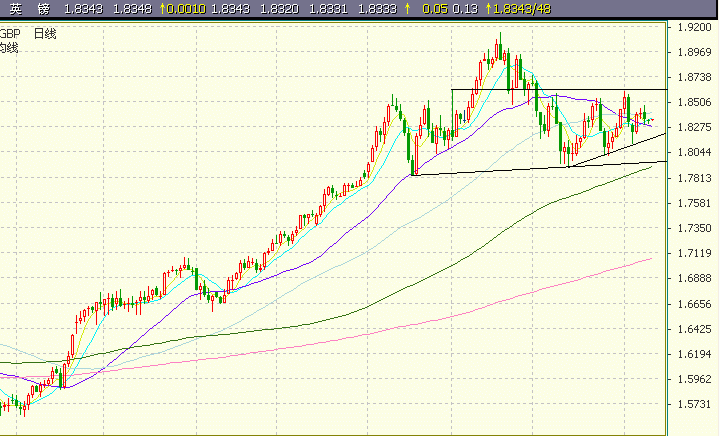Click the 1.6656 price axis label
This screenshot has width=720, height=436.
click(x=695, y=304)
